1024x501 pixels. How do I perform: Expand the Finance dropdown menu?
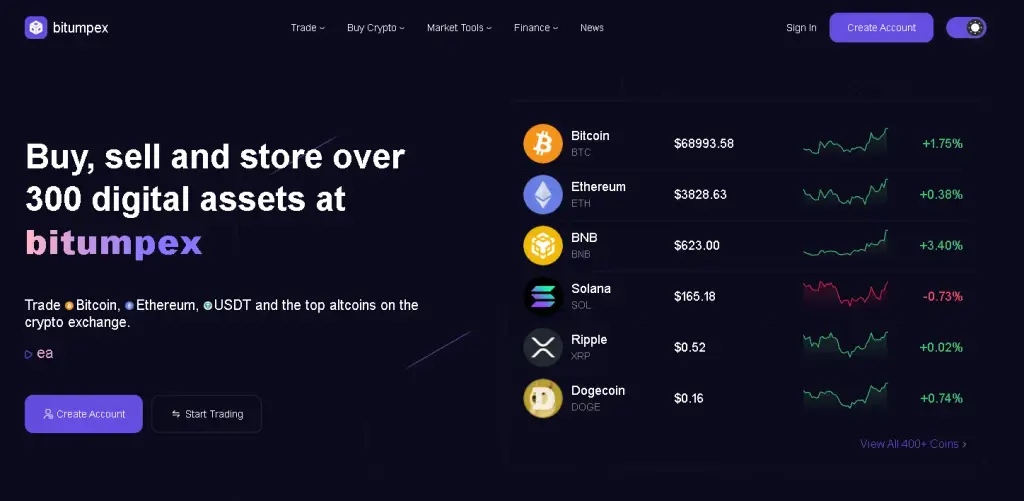coord(536,27)
